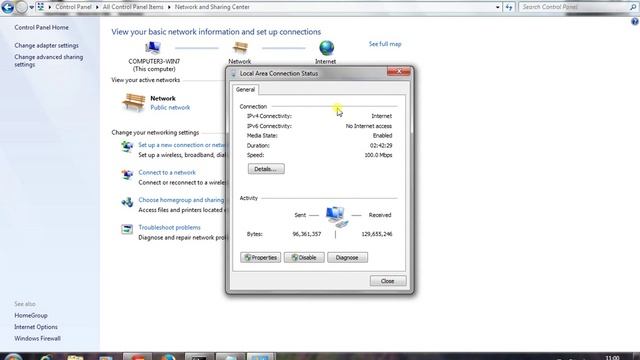Click the Duration value 02:42:29
Screen dimensions: 640x360
381,145
